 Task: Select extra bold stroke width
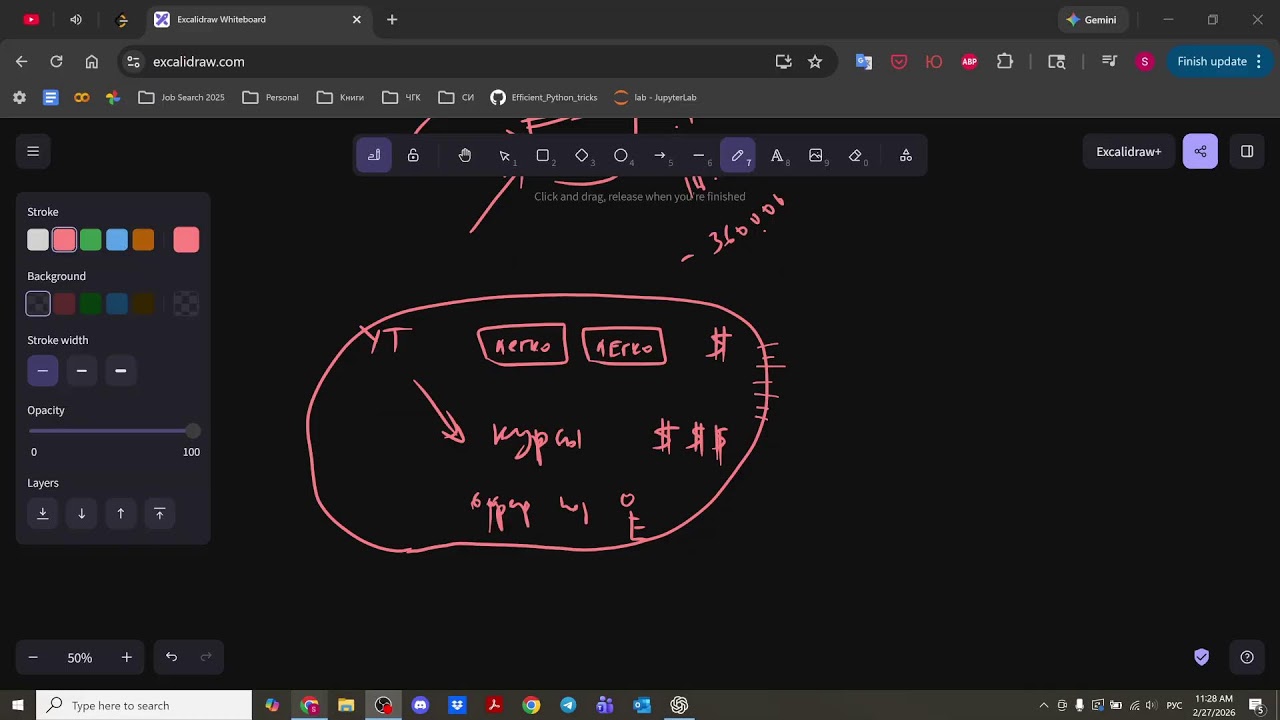121,371
